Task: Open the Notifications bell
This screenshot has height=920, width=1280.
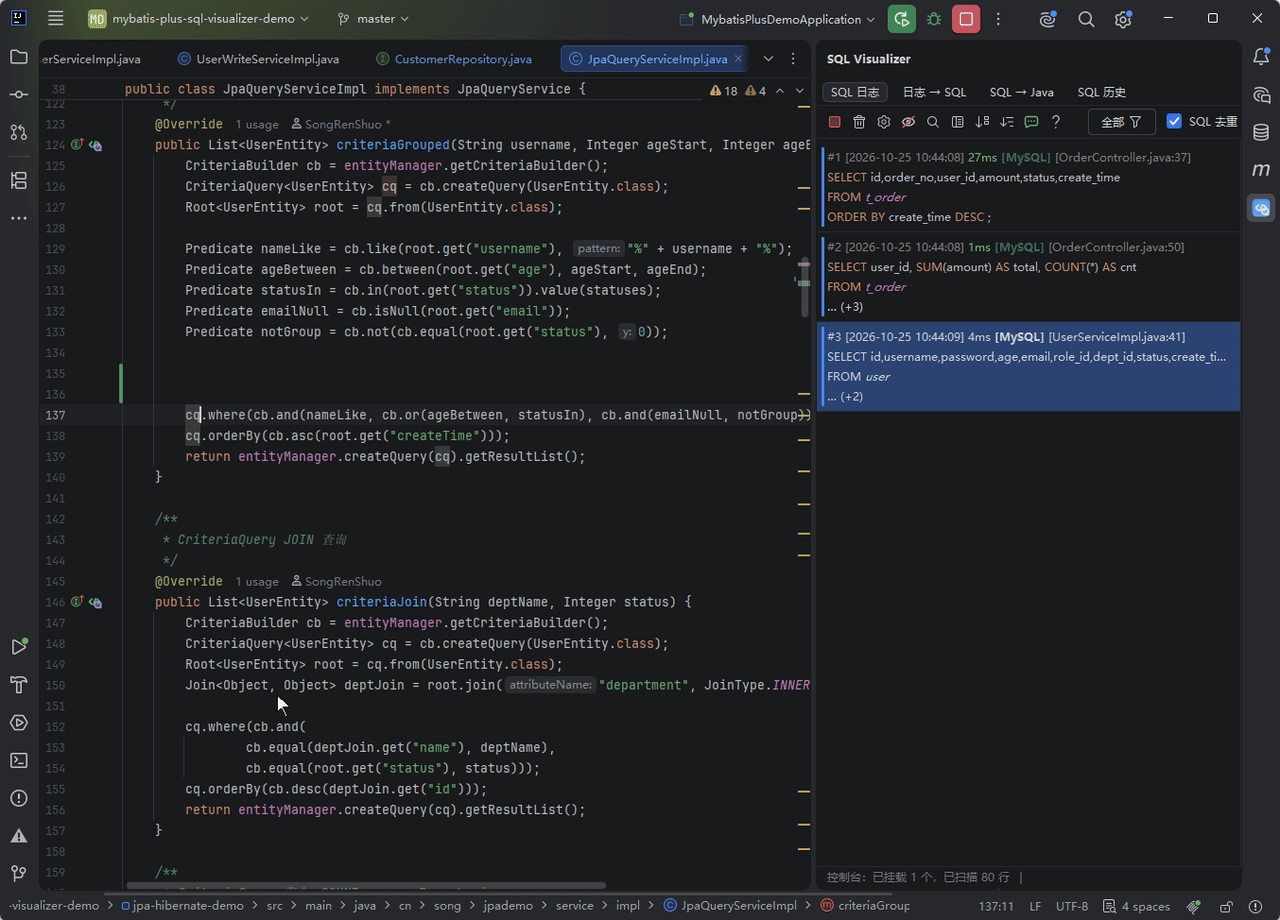Action: click(x=1261, y=57)
